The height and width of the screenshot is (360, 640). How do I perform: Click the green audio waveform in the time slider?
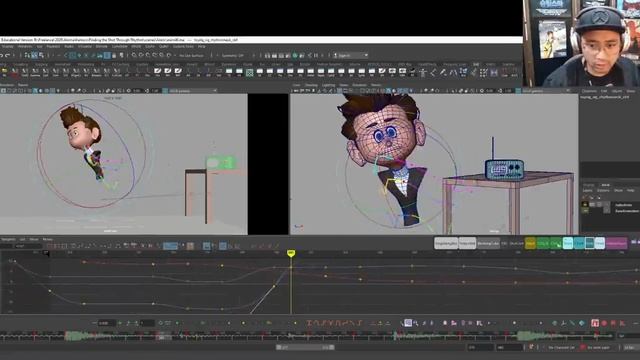tap(86, 336)
